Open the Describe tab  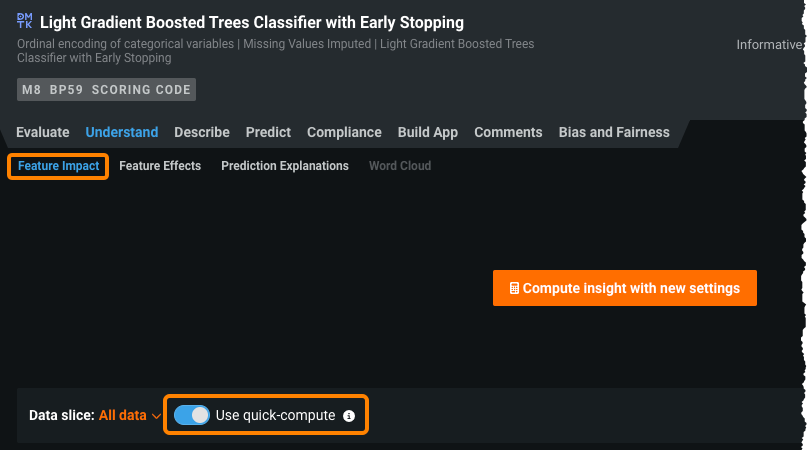click(202, 132)
